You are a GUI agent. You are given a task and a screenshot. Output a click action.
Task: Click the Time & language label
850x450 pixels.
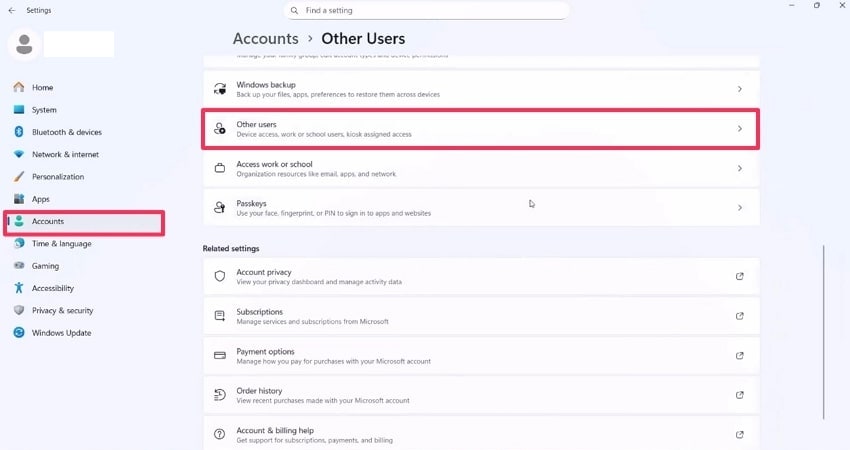(61, 243)
